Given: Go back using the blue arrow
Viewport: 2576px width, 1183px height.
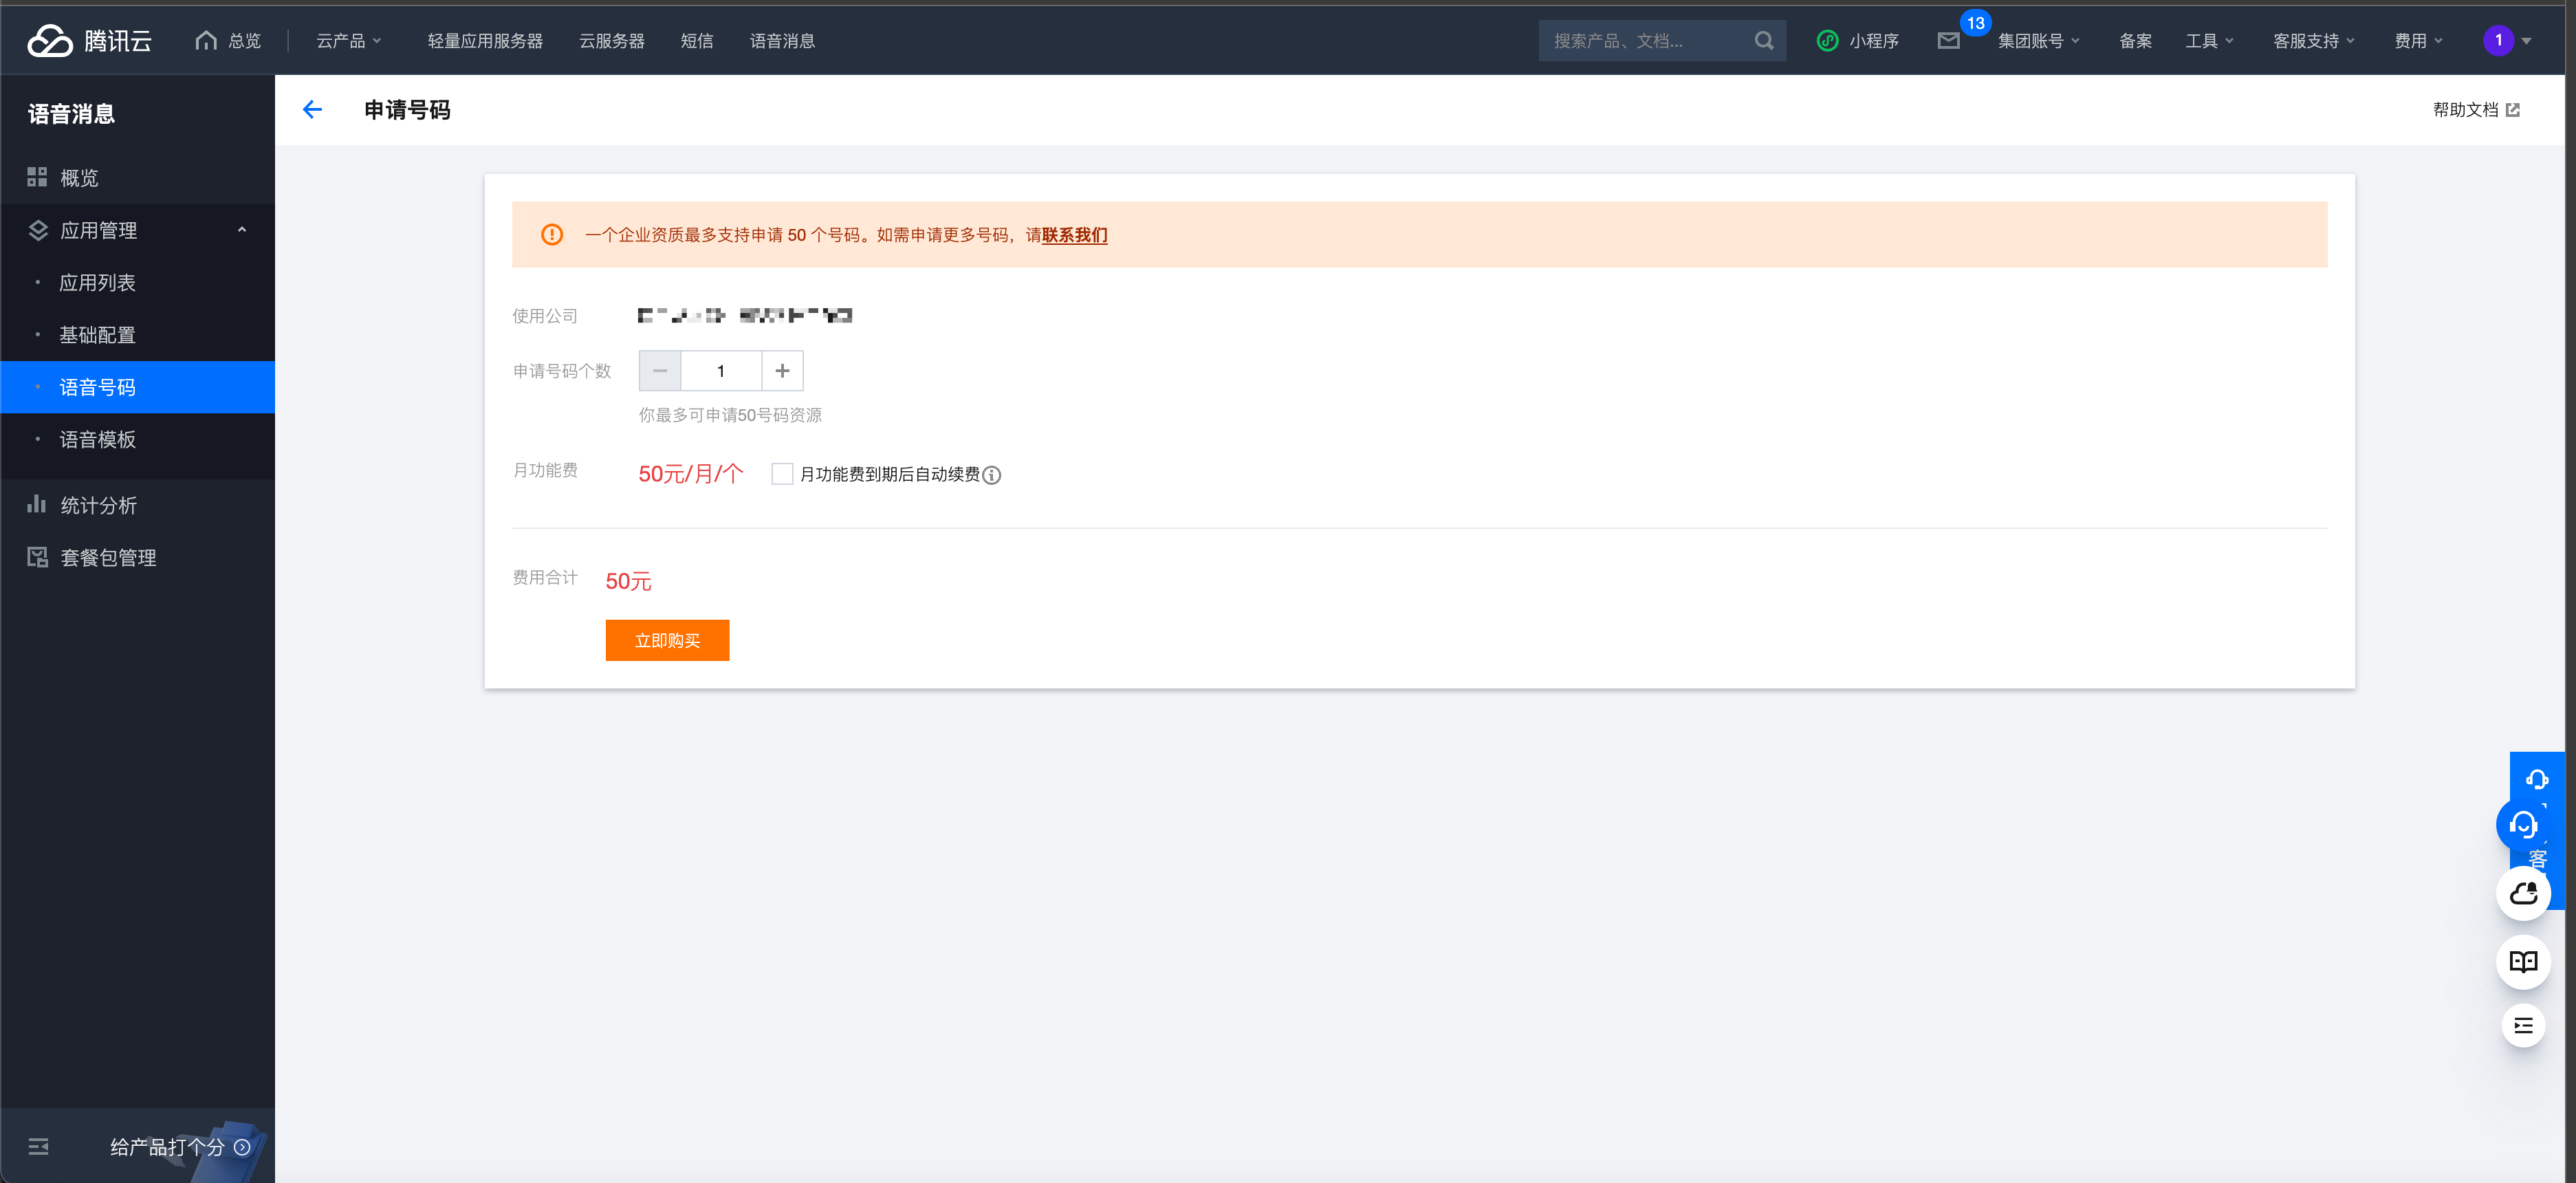Looking at the screenshot, I should 312,110.
